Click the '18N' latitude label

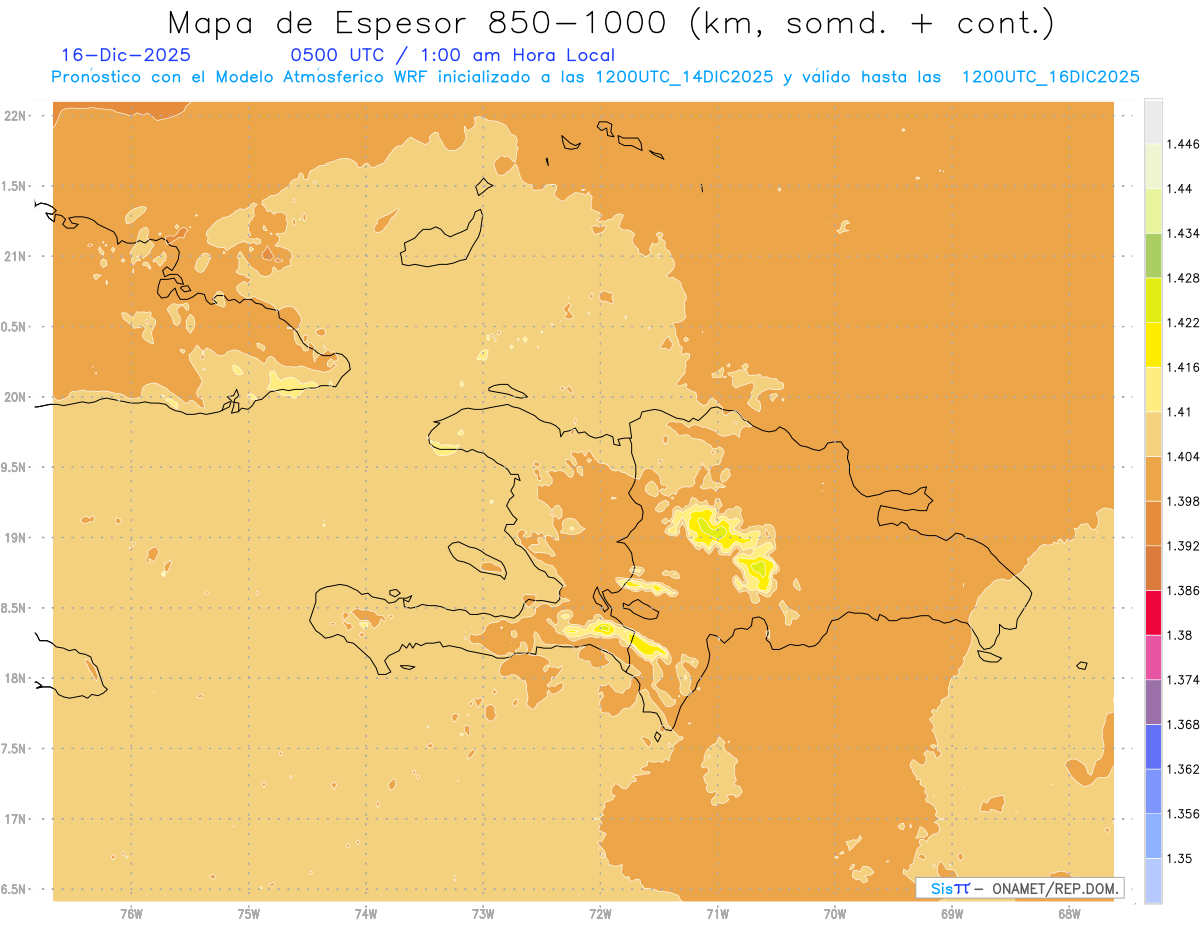click(x=17, y=678)
